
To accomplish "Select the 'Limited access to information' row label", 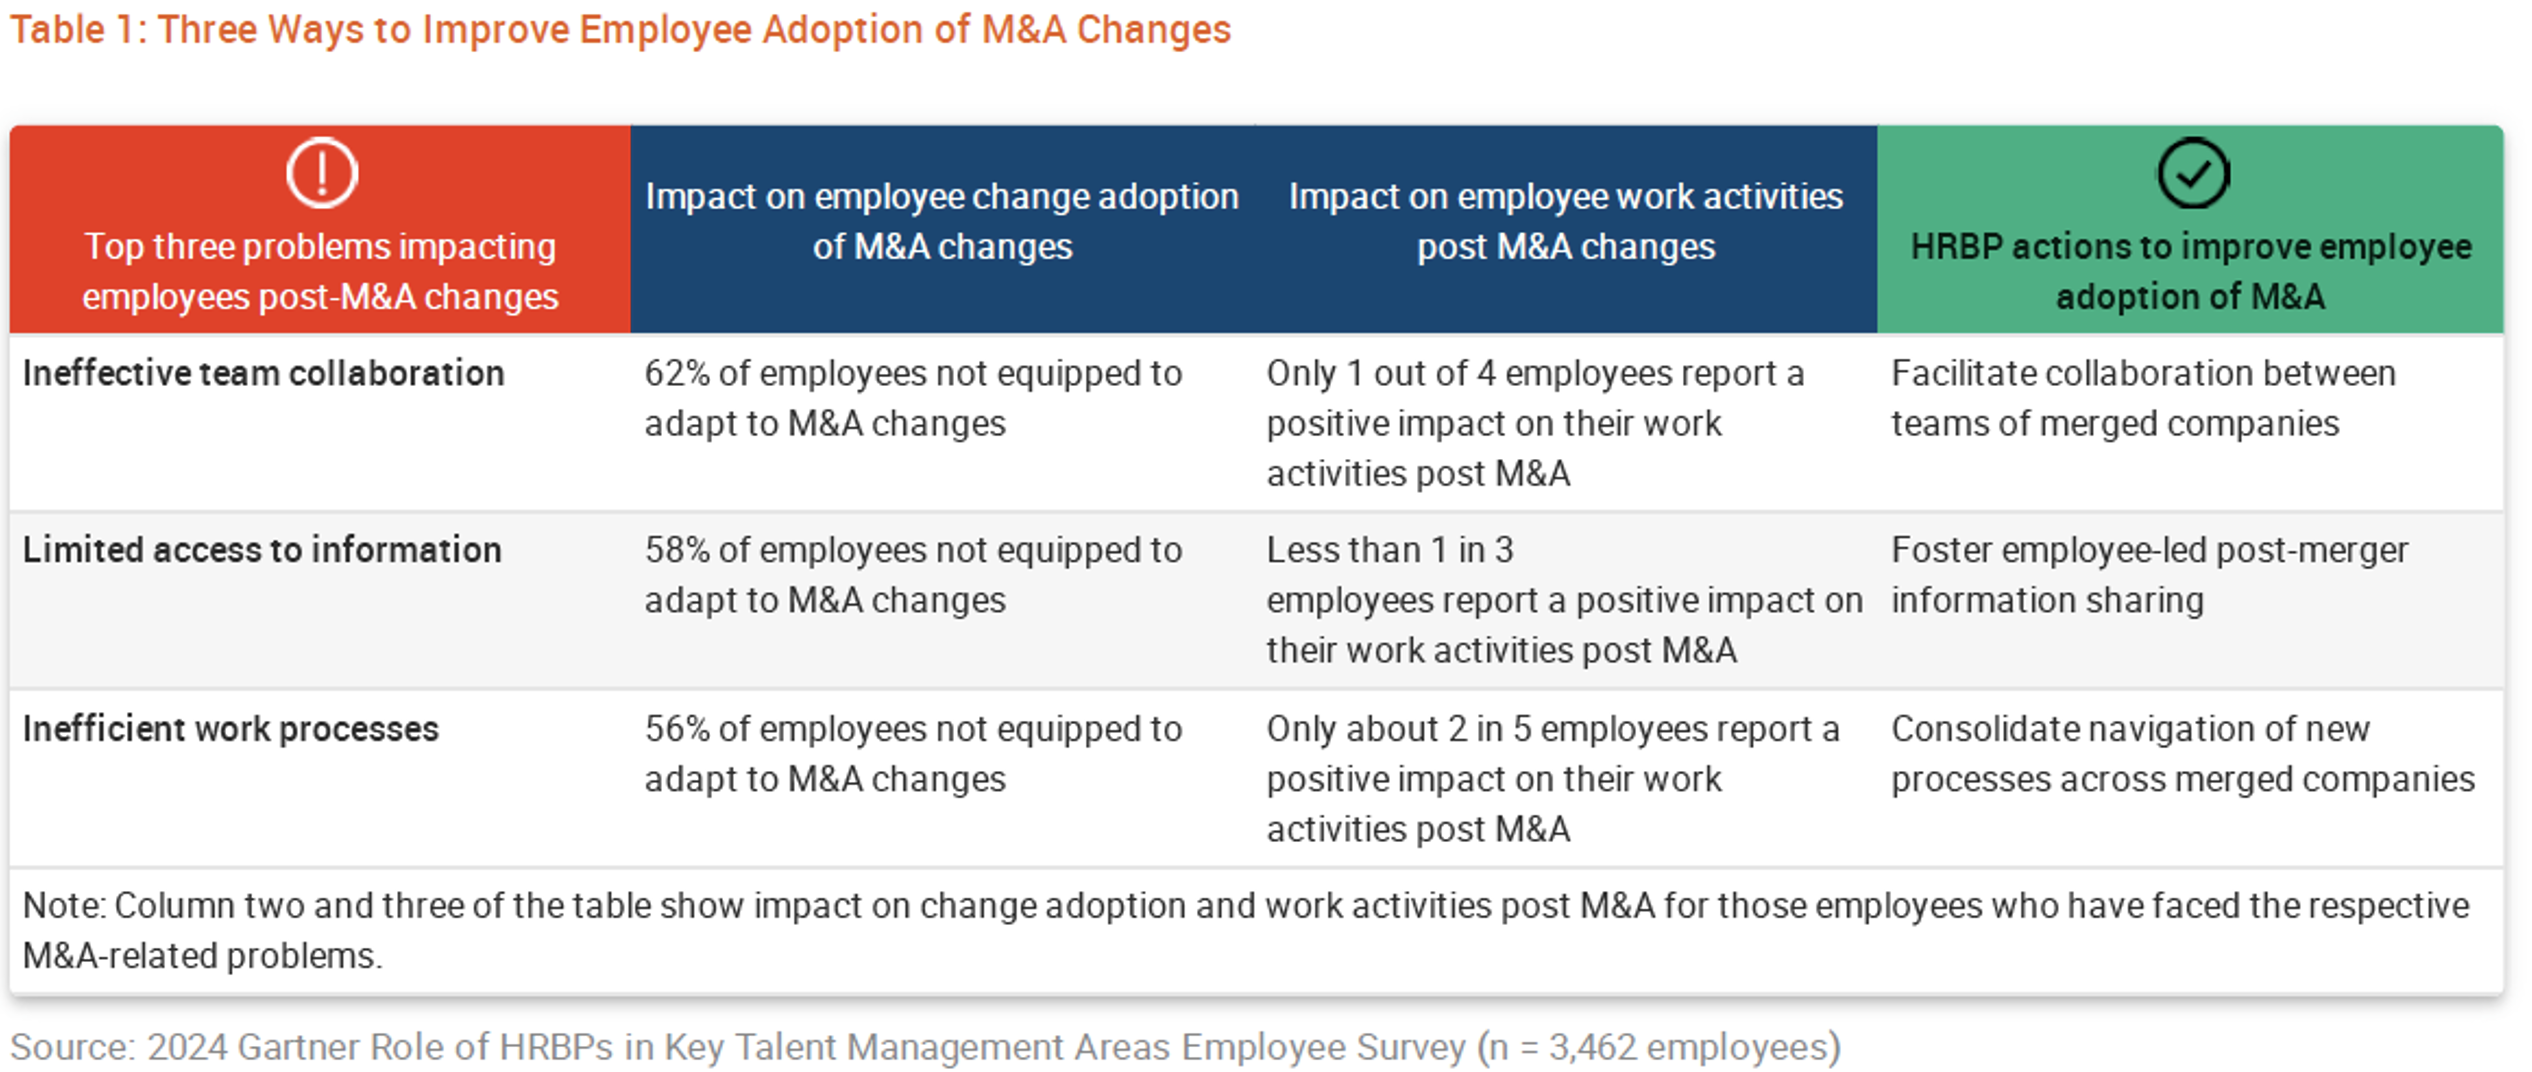I will [262, 550].
